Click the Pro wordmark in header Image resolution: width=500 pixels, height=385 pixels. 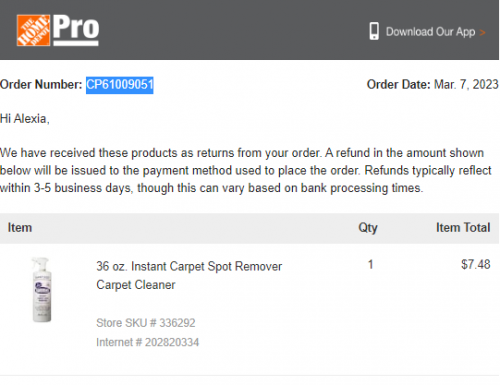[76, 29]
